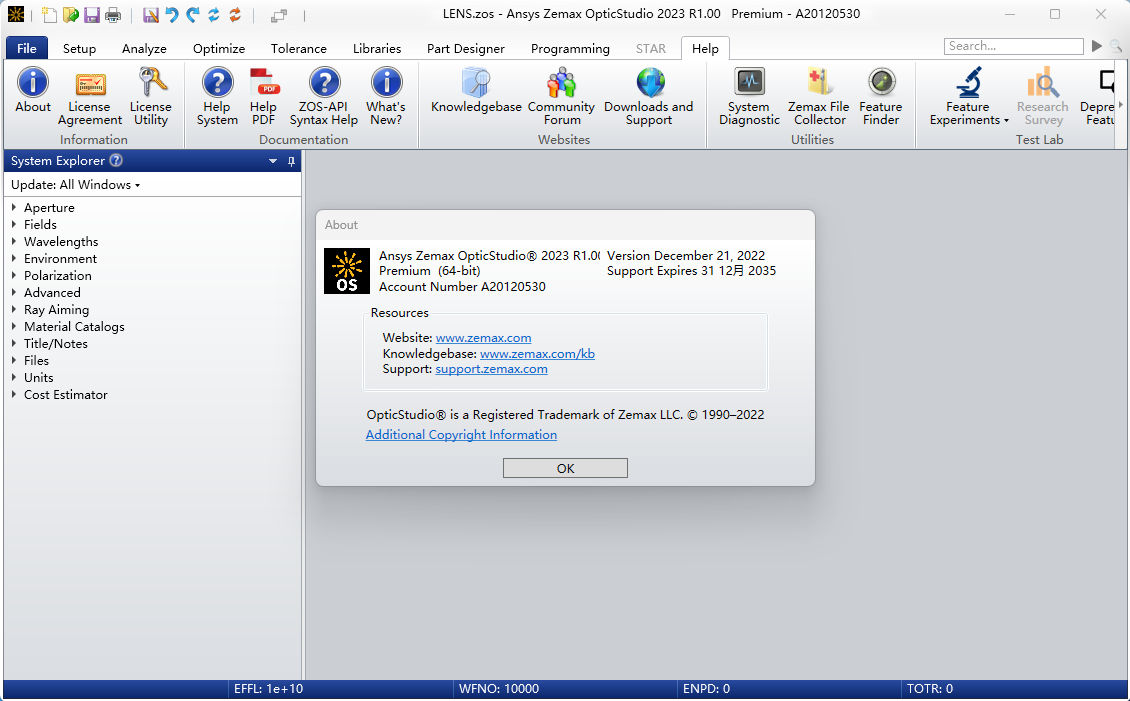This screenshot has height=701, width=1130.
Task: Click the Print icon in the title bar
Action: tap(113, 14)
